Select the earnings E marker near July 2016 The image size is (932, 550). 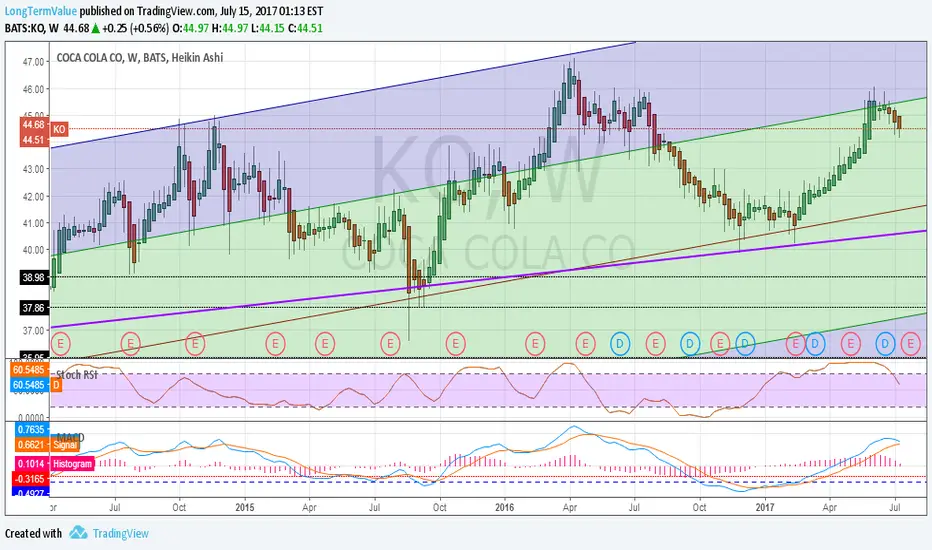pos(655,343)
